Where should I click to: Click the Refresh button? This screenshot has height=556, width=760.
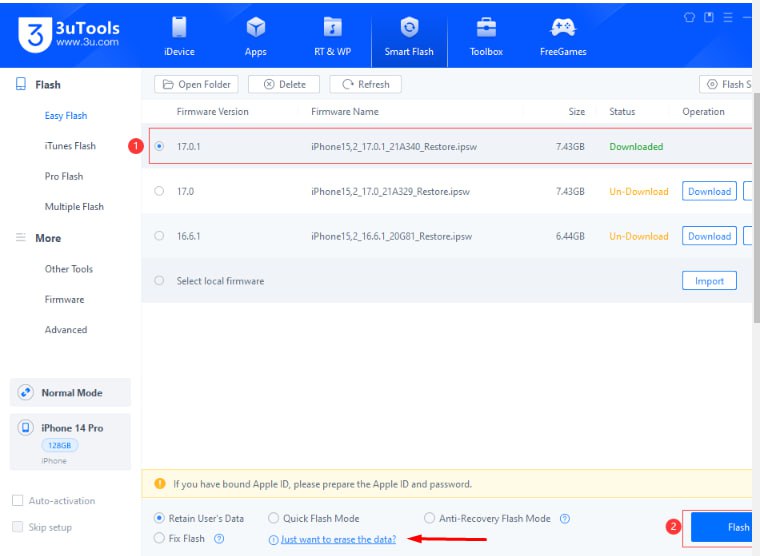point(365,84)
